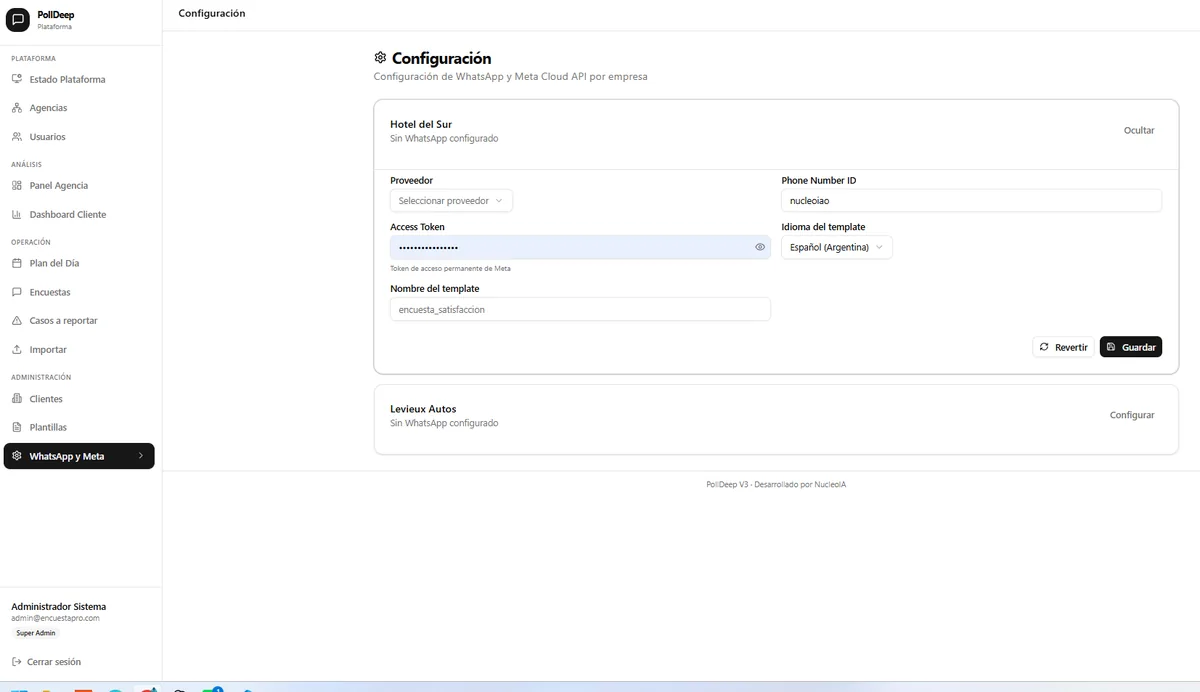The image size is (1200, 692).
Task: Click the Phone Number ID field
Action: click(x=971, y=201)
